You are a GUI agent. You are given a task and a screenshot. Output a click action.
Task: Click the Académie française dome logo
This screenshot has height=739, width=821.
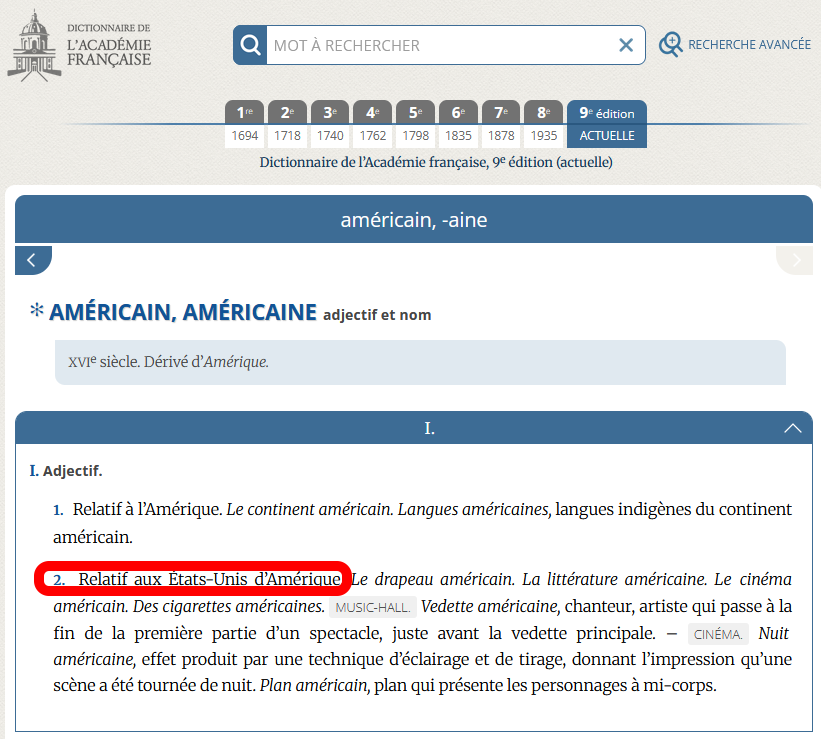click(34, 46)
